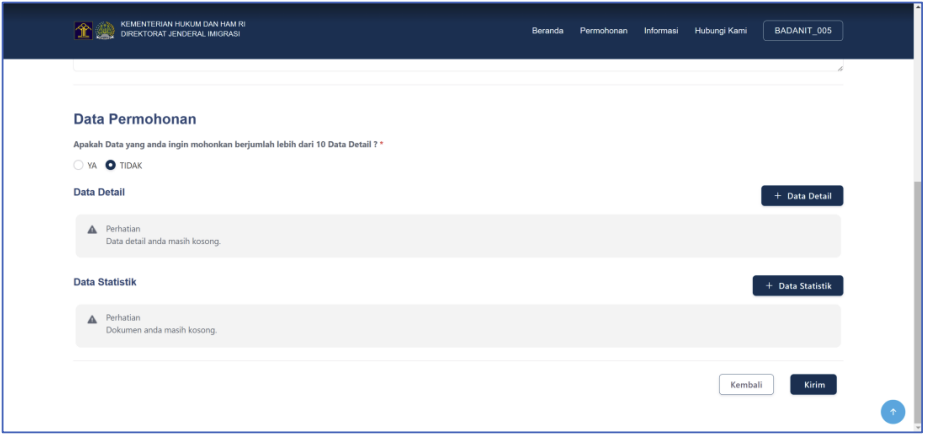Viewport: 928px width, 435px height.
Task: Go to Beranda in navigation bar
Action: tap(547, 31)
